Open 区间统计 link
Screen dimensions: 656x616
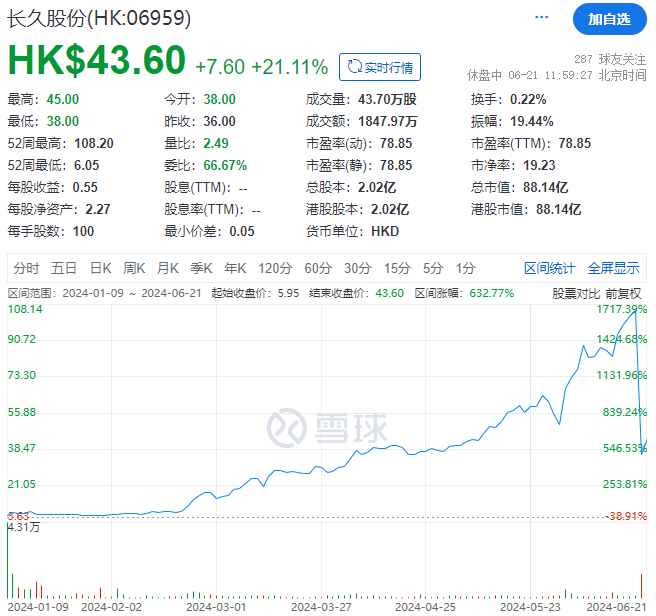549,268
